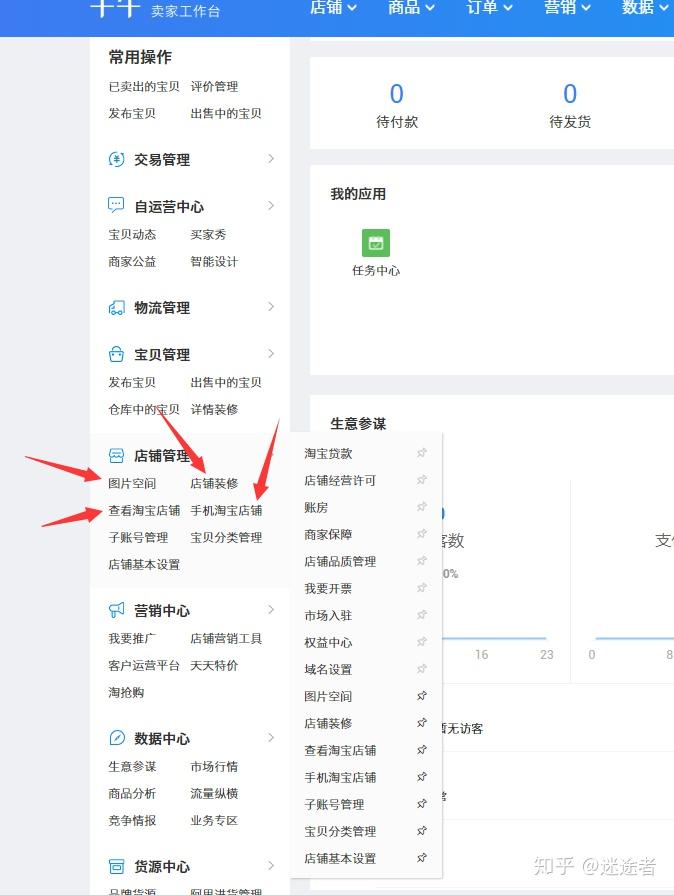Click the 交易管理 yen icon
Image resolution: width=674 pixels, height=895 pixels.
pos(116,159)
